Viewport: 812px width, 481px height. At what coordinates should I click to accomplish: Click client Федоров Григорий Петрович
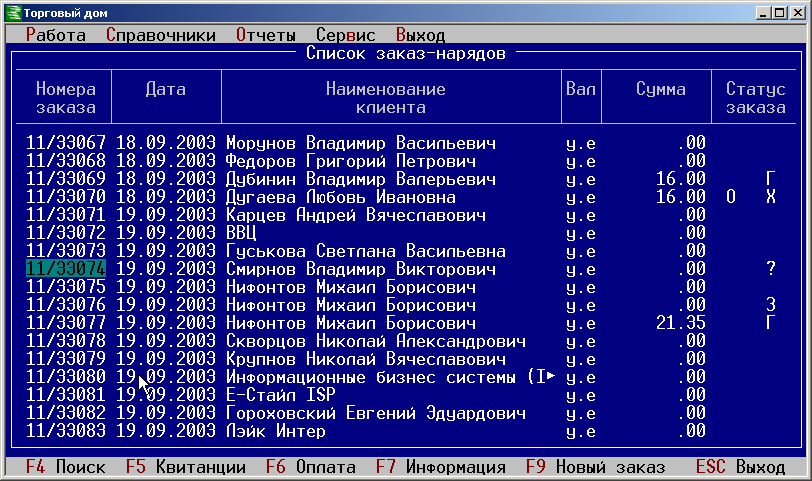pyautogui.click(x=351, y=161)
